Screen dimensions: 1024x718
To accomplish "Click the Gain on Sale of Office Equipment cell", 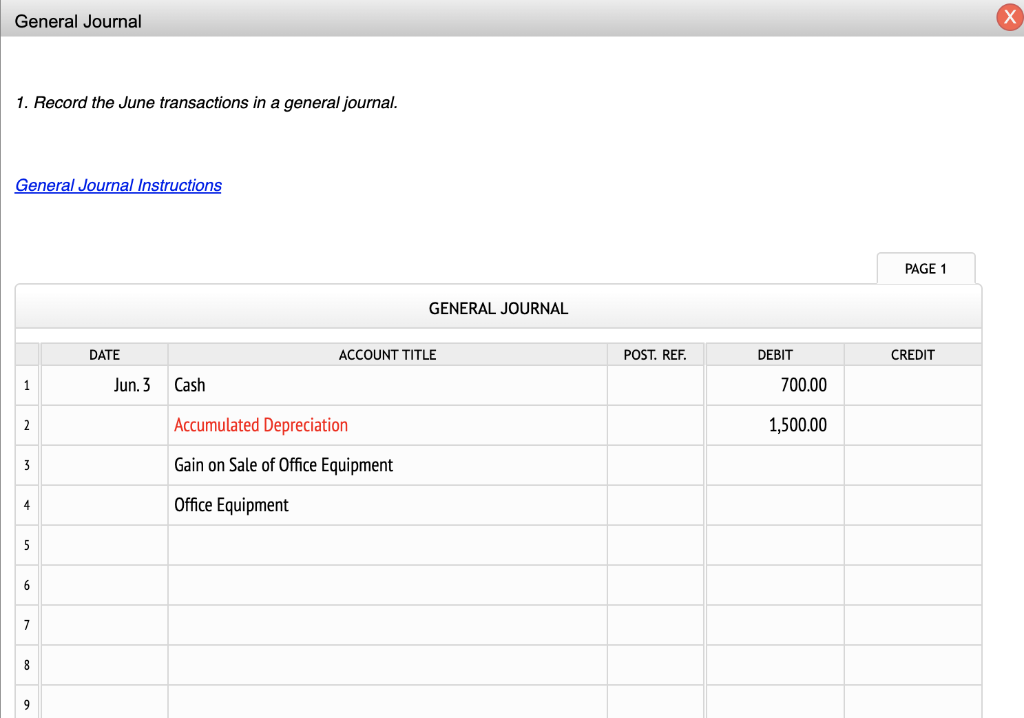I will pyautogui.click(x=300, y=465).
